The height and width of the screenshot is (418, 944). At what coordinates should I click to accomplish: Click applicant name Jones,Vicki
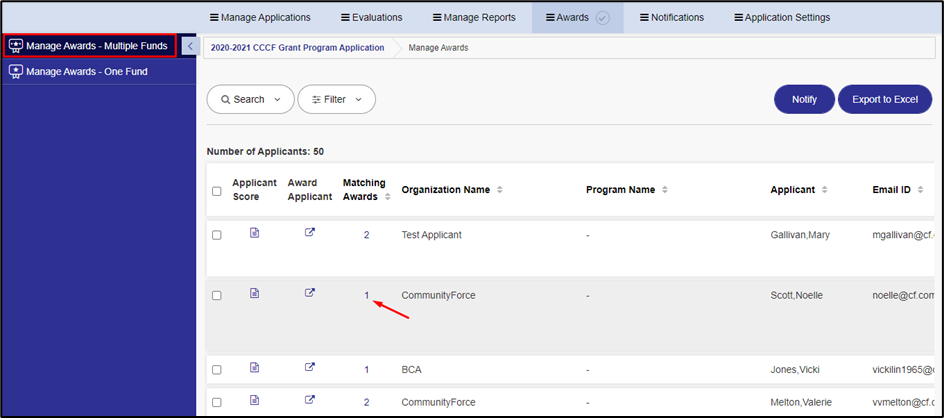[795, 370]
